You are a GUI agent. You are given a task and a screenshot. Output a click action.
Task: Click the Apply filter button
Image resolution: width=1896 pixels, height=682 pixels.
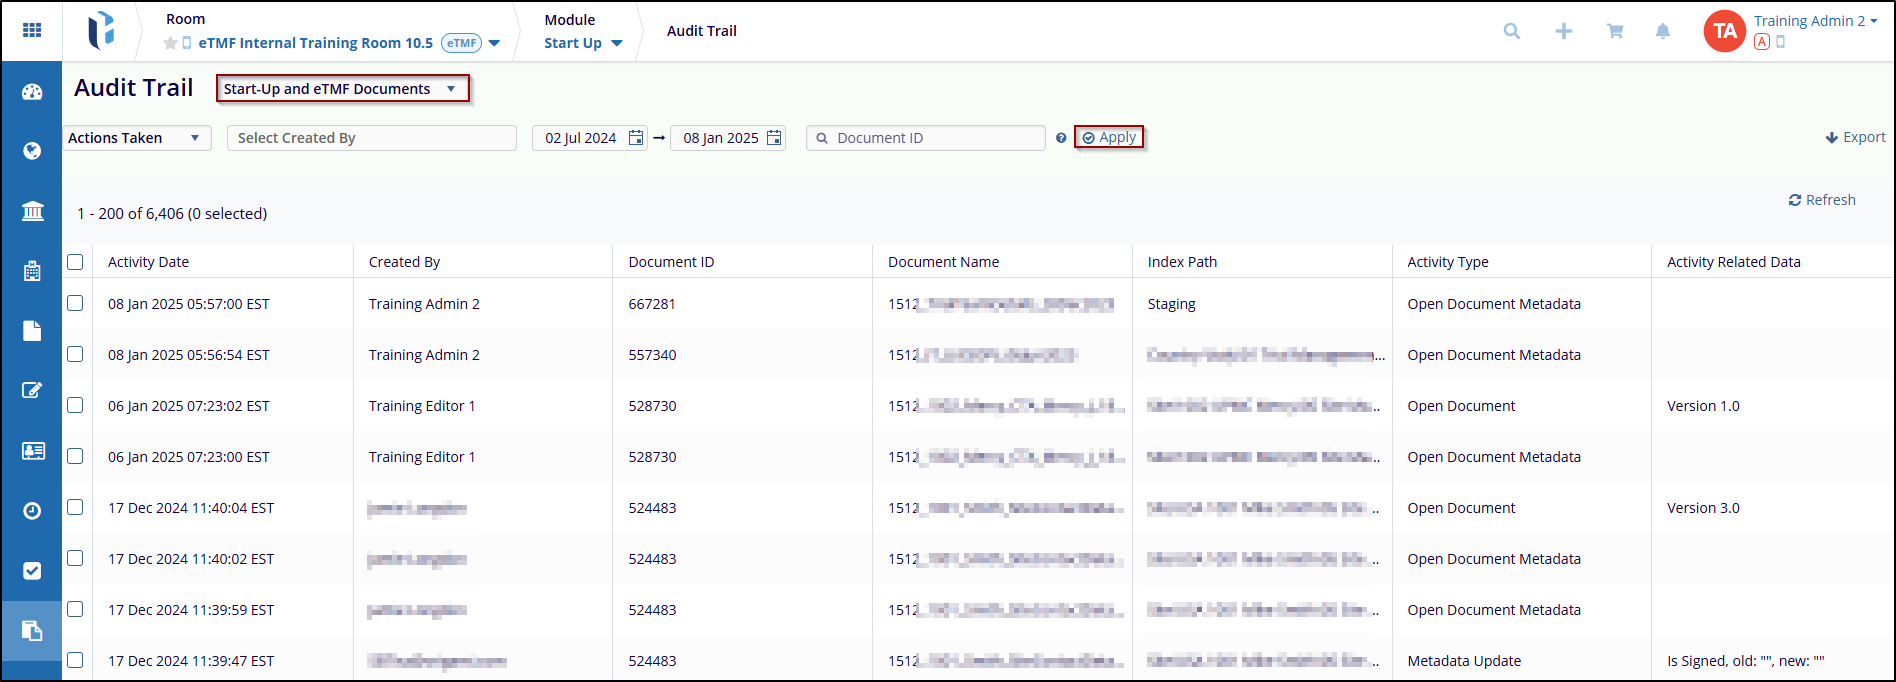tap(1108, 137)
